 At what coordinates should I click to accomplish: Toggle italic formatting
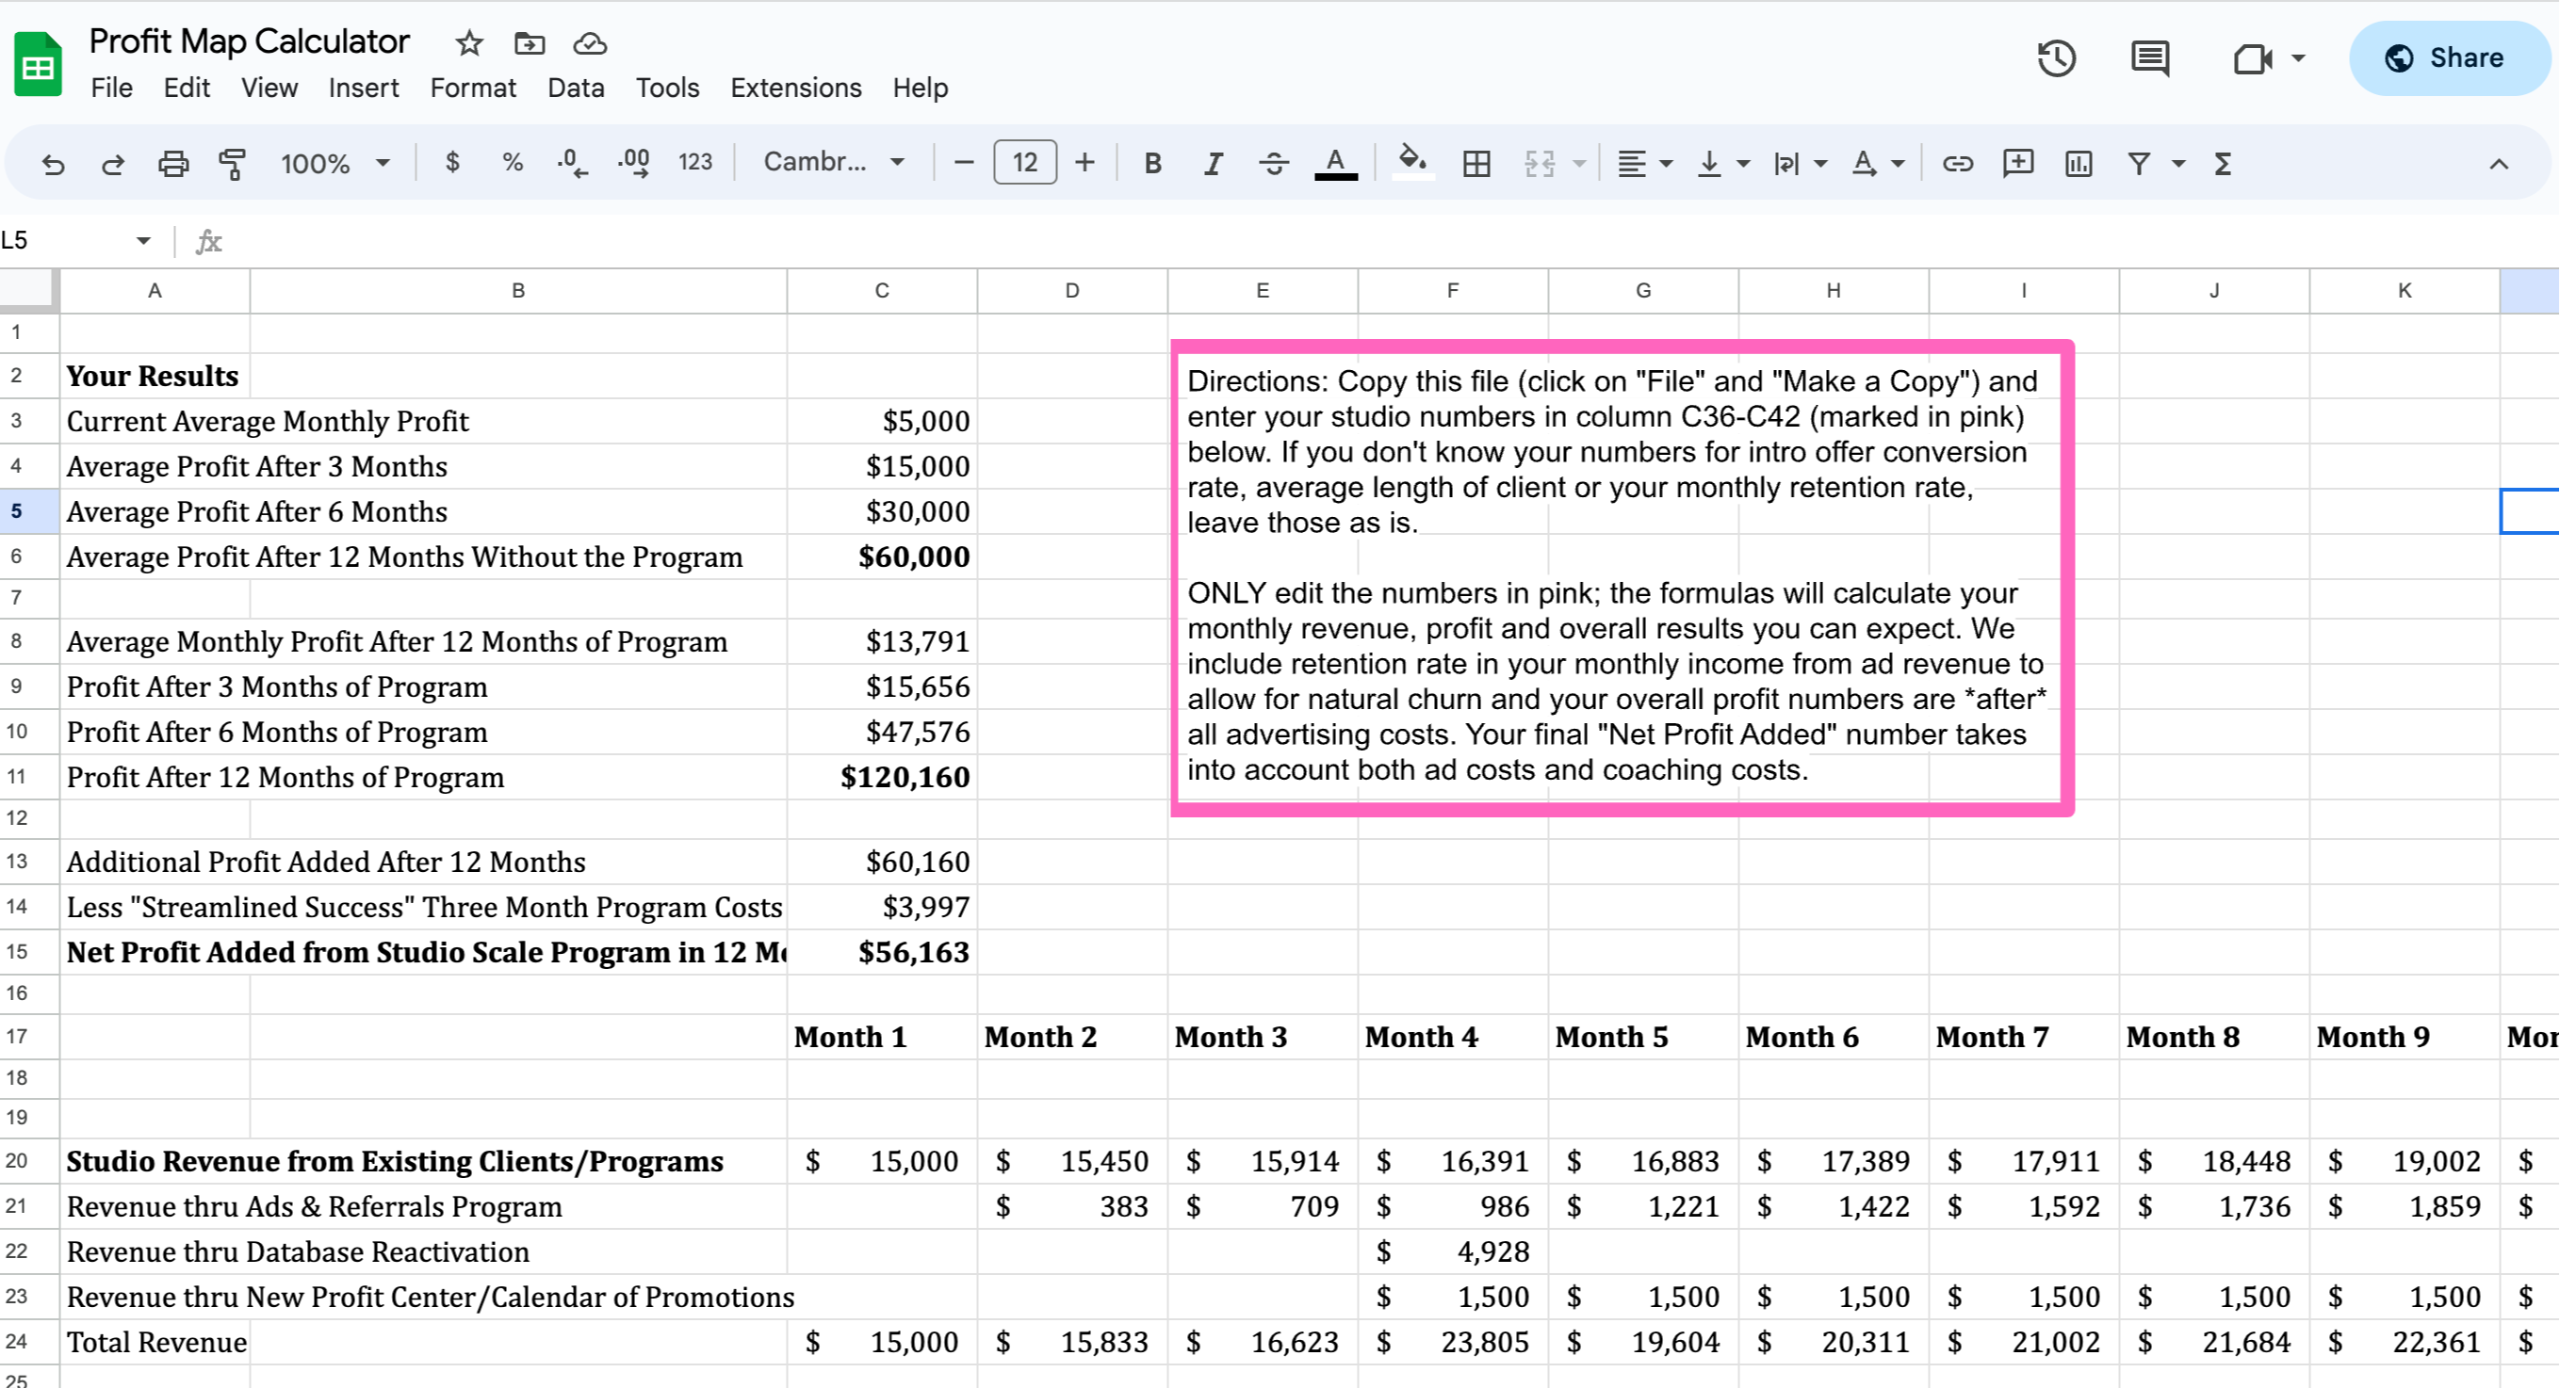point(1212,163)
